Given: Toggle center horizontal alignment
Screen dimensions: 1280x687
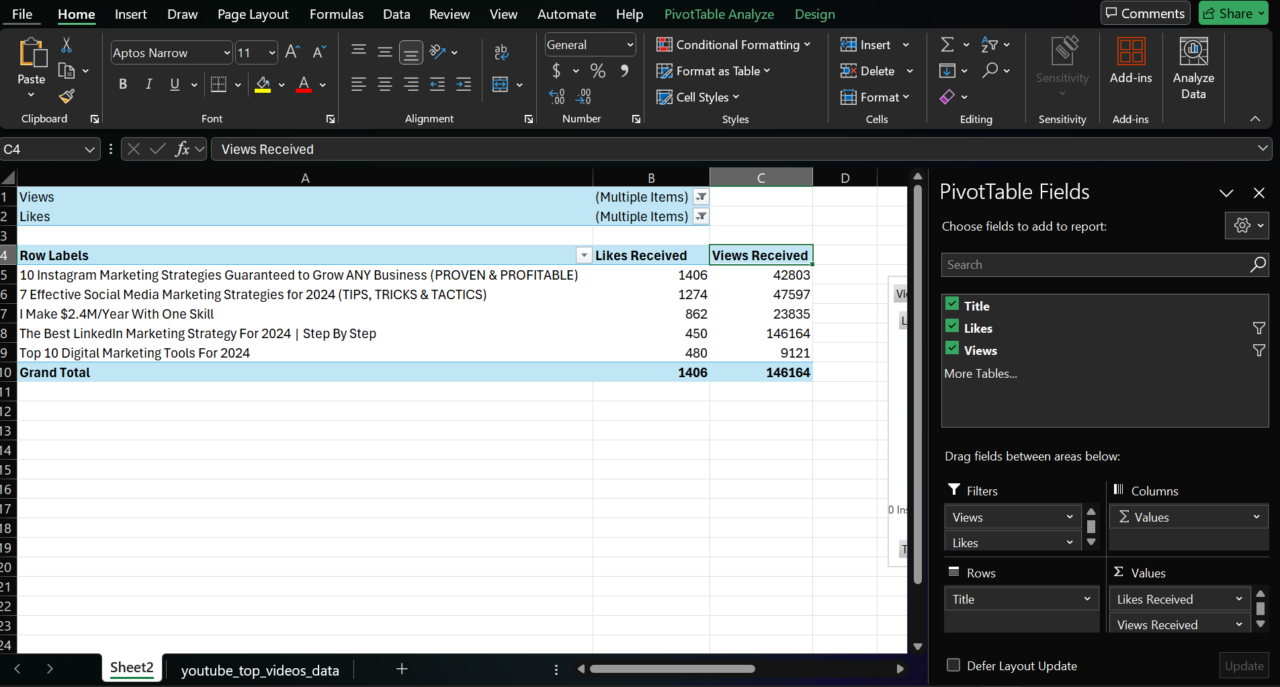Looking at the screenshot, I should 384,84.
